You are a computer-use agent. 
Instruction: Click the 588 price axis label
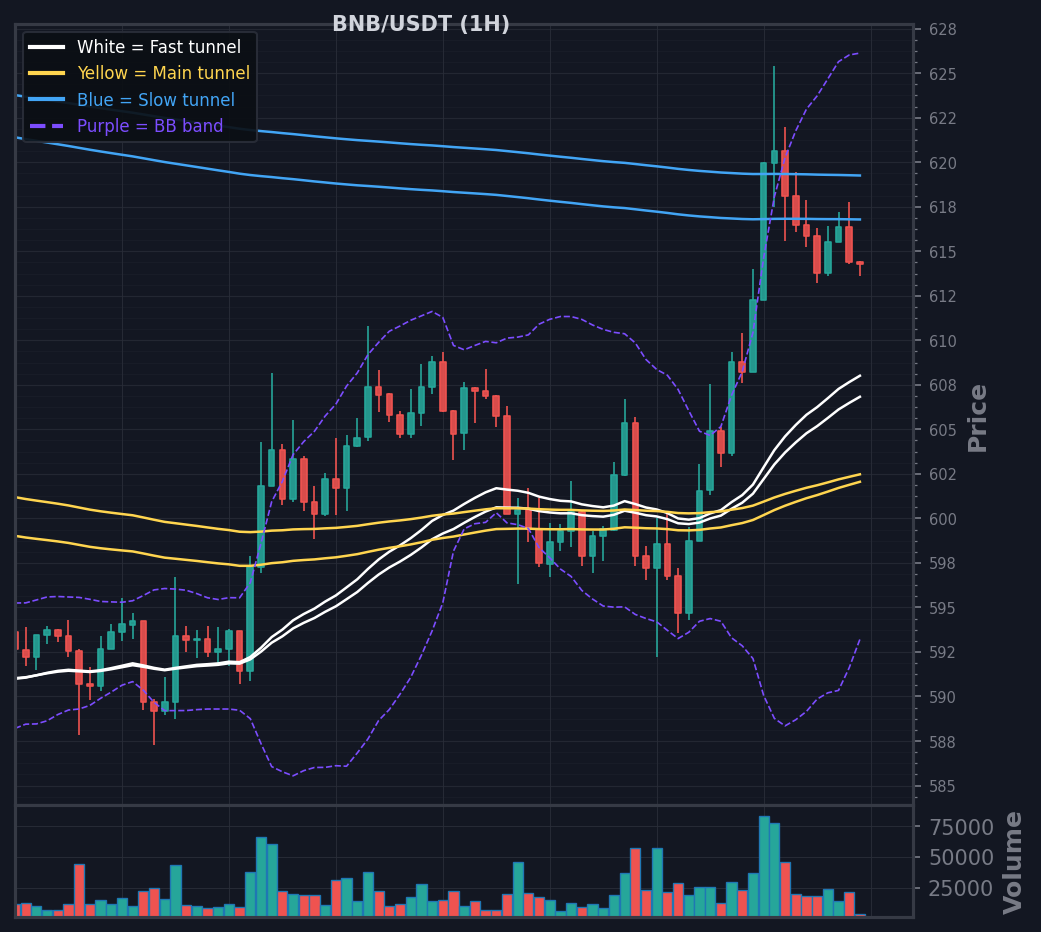click(x=943, y=742)
